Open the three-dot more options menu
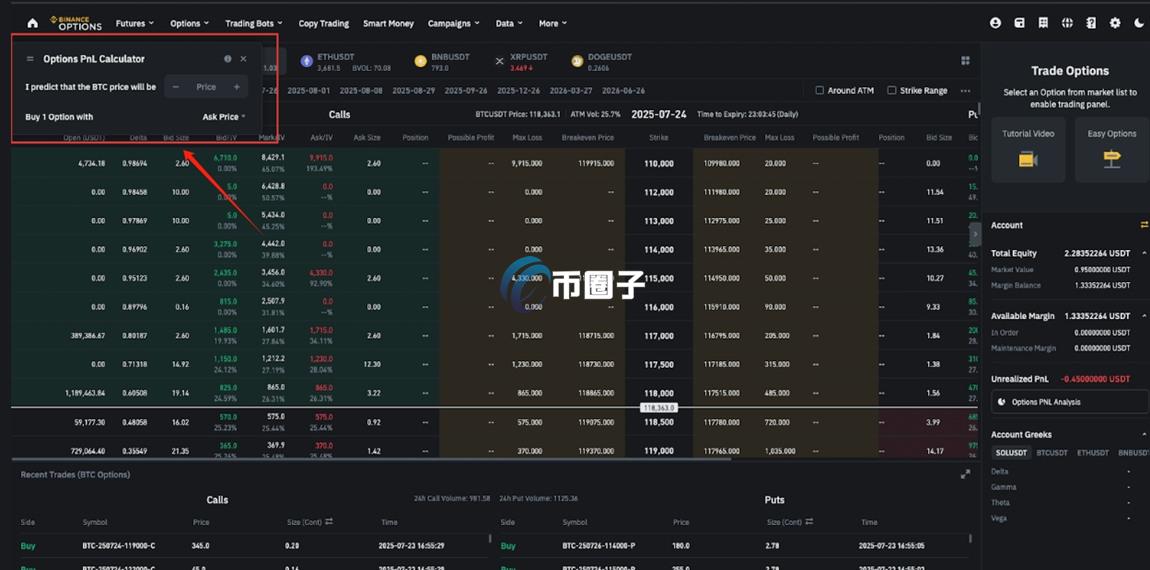The height and width of the screenshot is (570, 1150). click(x=965, y=90)
